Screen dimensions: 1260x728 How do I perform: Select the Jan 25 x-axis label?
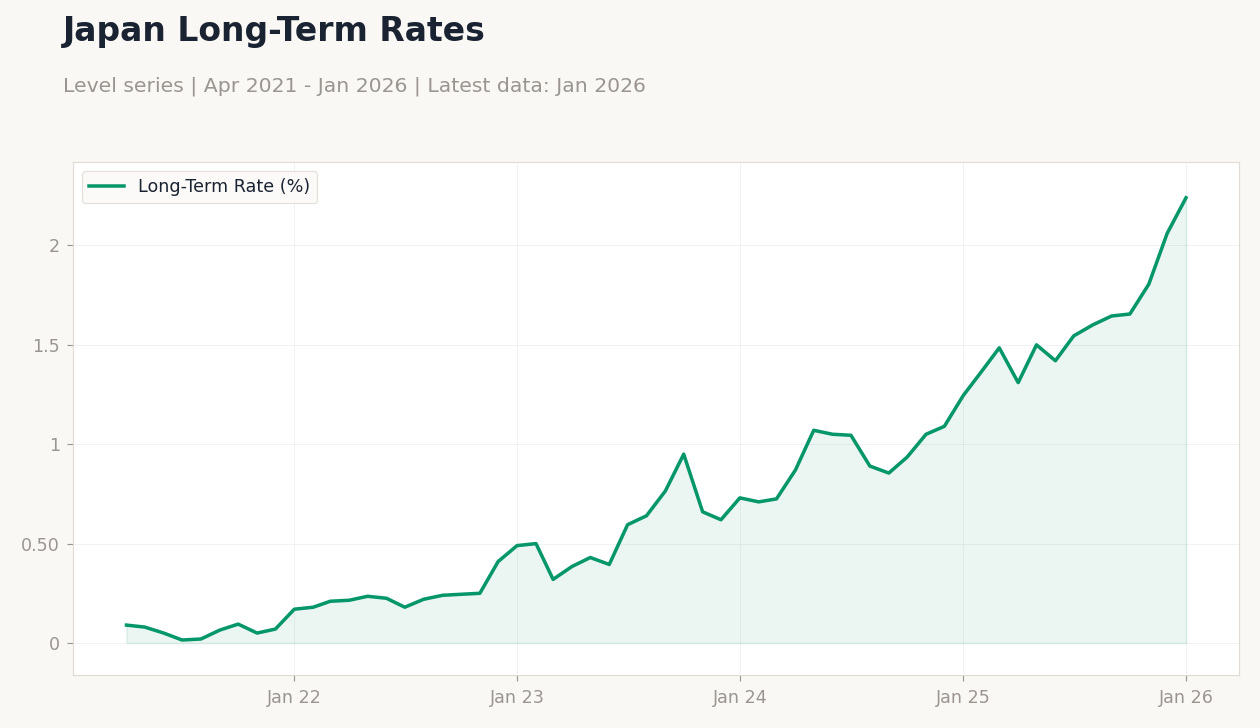click(x=963, y=698)
